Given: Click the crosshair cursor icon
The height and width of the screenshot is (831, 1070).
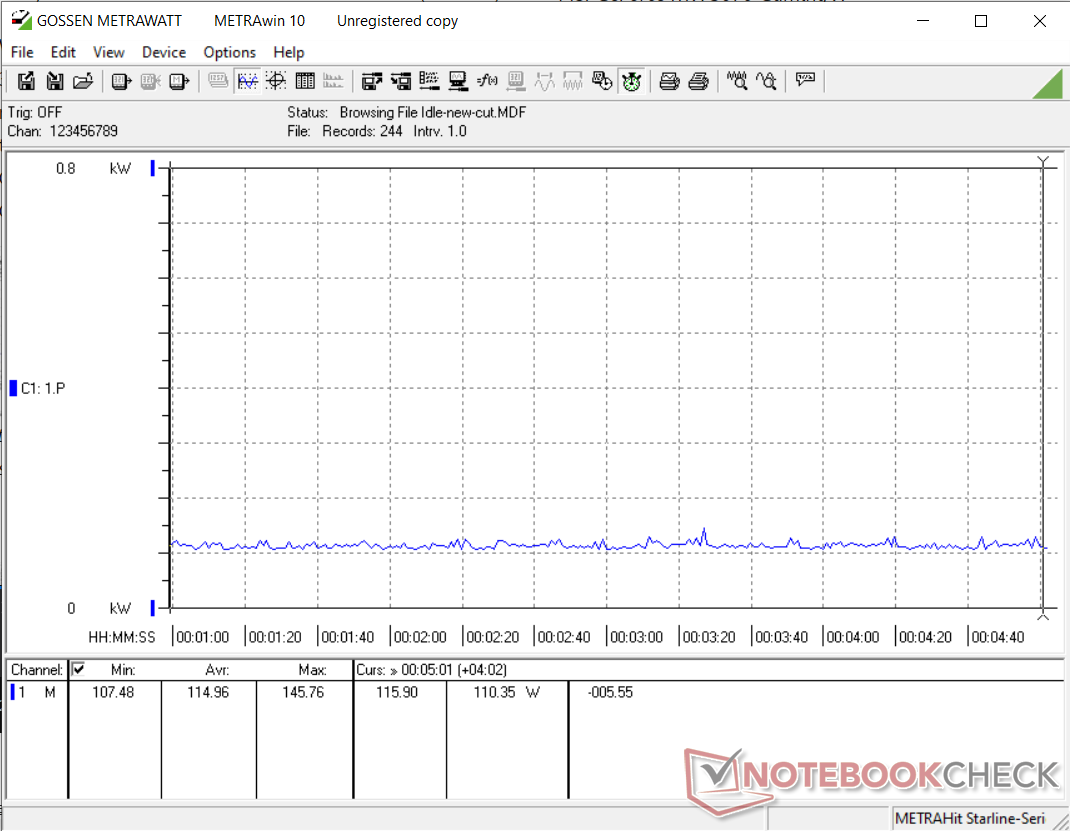Looking at the screenshot, I should [x=276, y=81].
